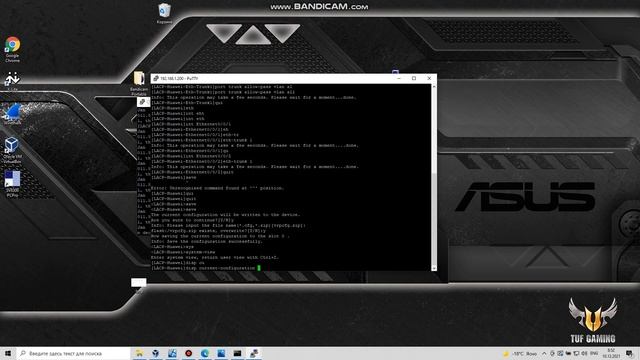Open the blue picture app on the taskbar
The width and height of the screenshot is (640, 360).
coord(221,353)
